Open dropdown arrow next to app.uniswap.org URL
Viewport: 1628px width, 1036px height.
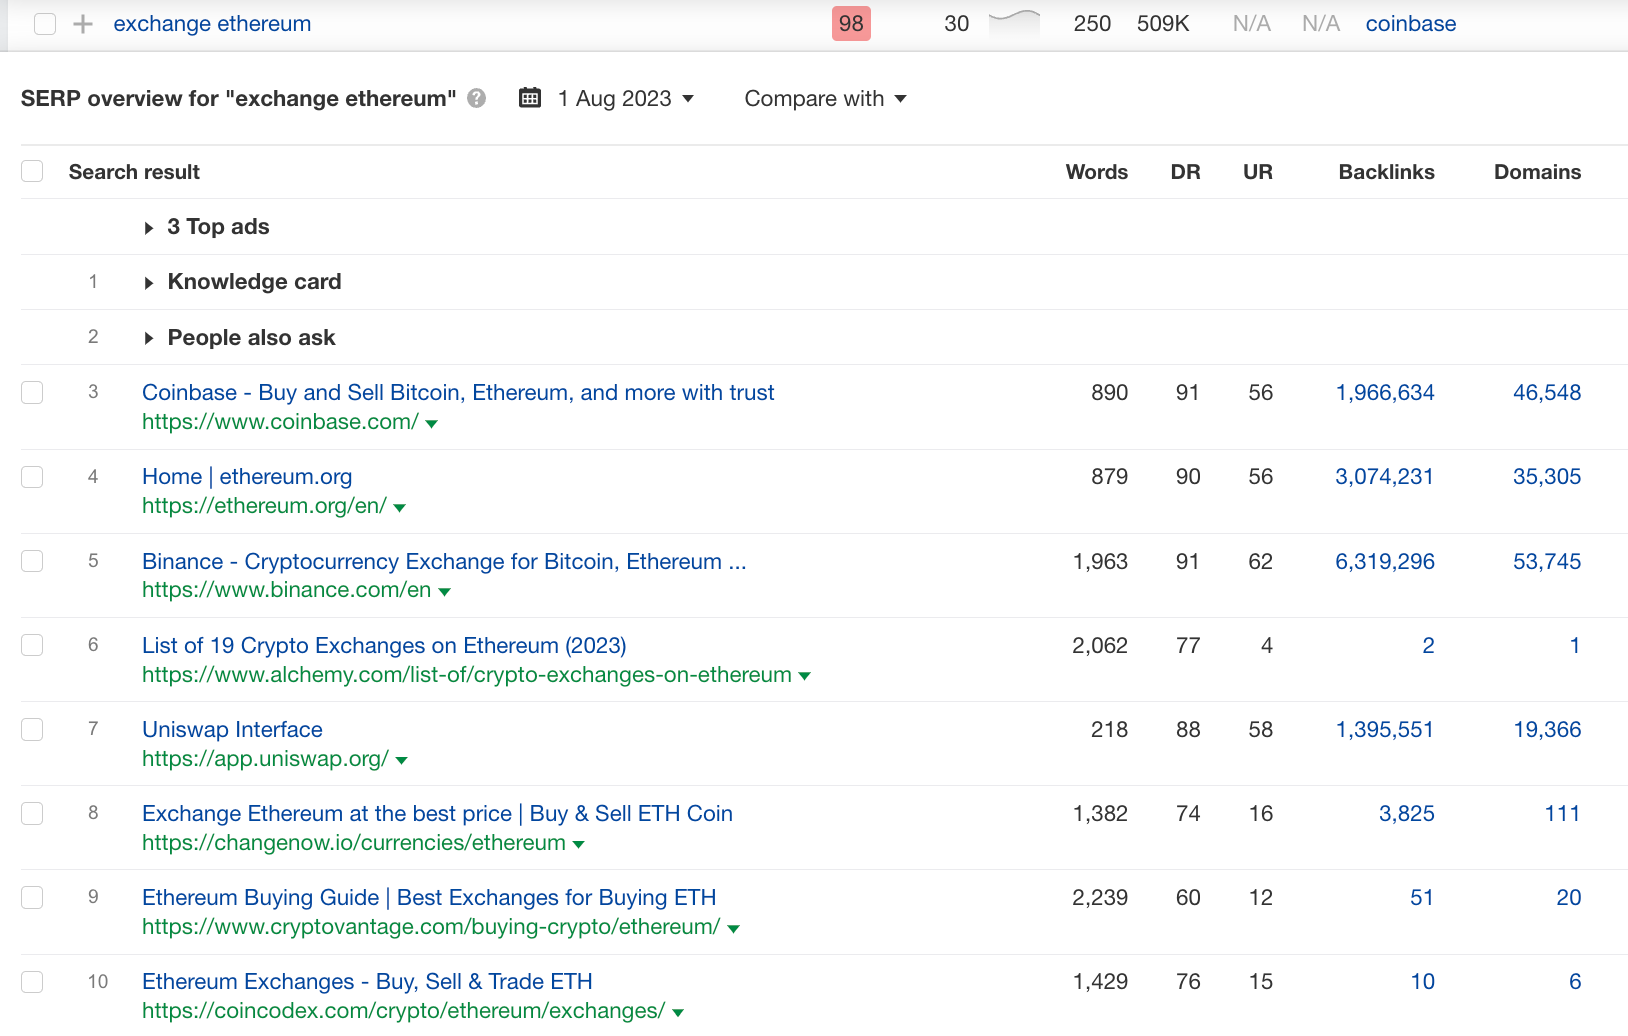click(402, 761)
